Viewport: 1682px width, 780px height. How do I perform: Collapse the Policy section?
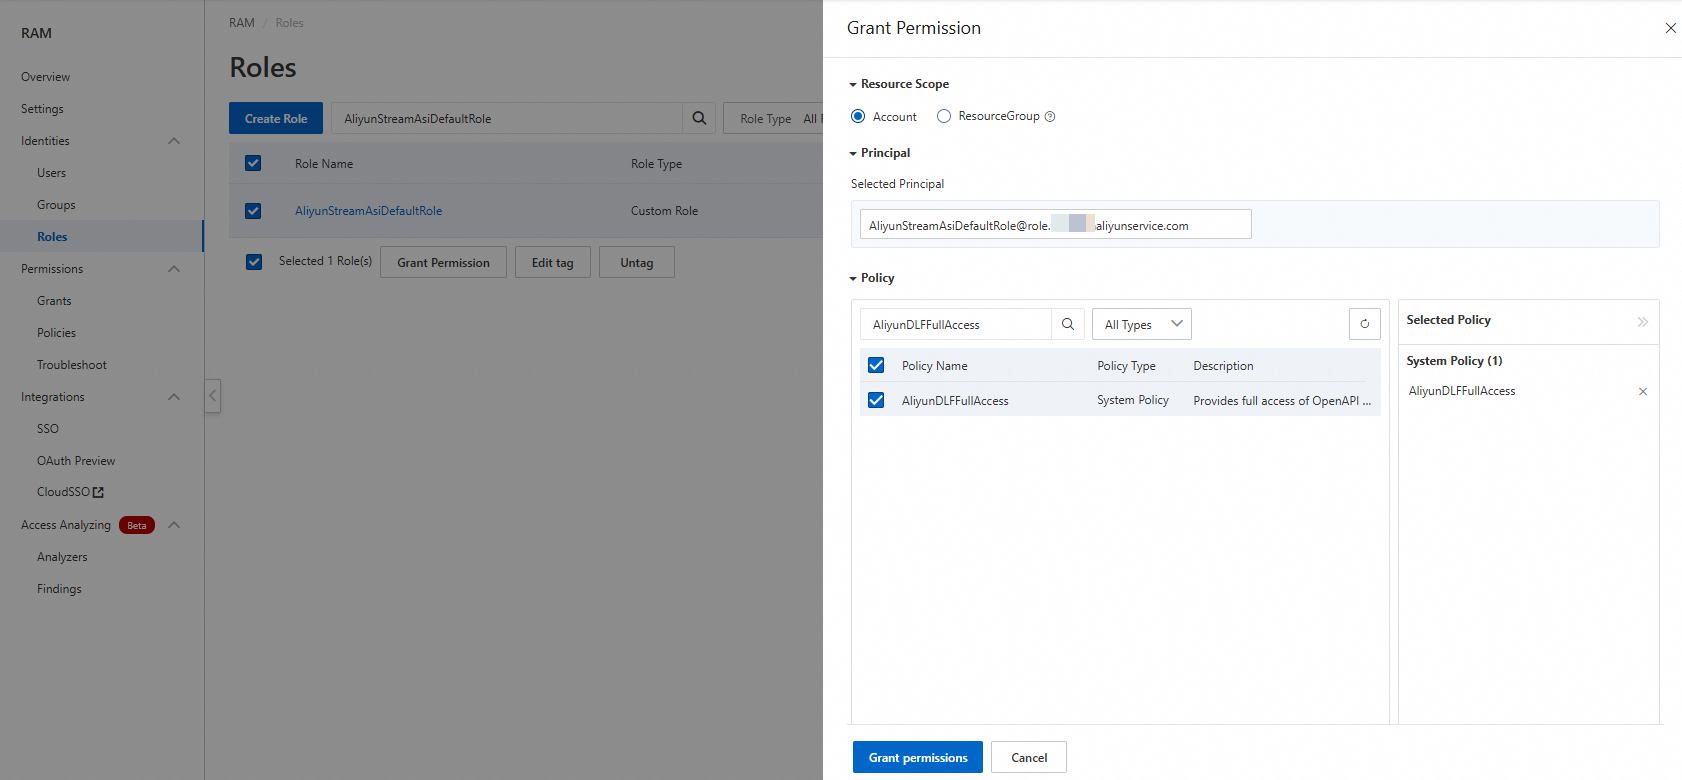853,279
